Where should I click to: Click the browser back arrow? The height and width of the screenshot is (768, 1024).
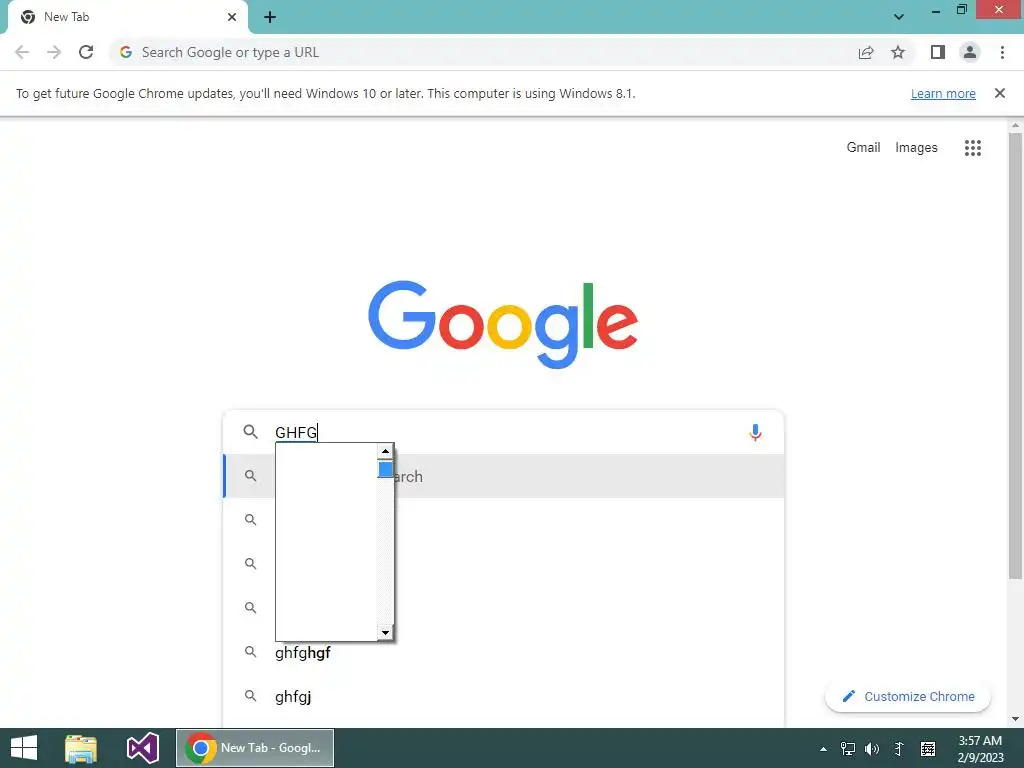[x=22, y=52]
